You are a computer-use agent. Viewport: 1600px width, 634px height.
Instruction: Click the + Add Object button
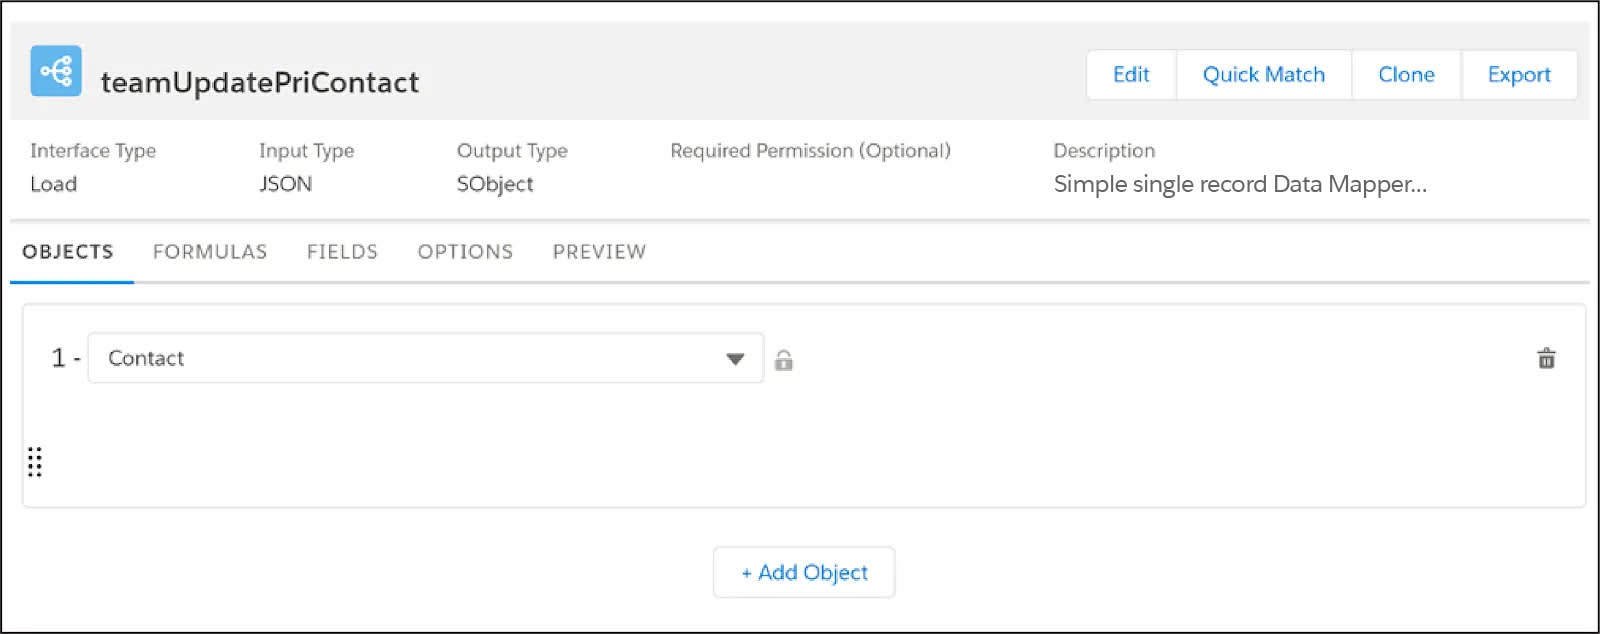pos(804,572)
